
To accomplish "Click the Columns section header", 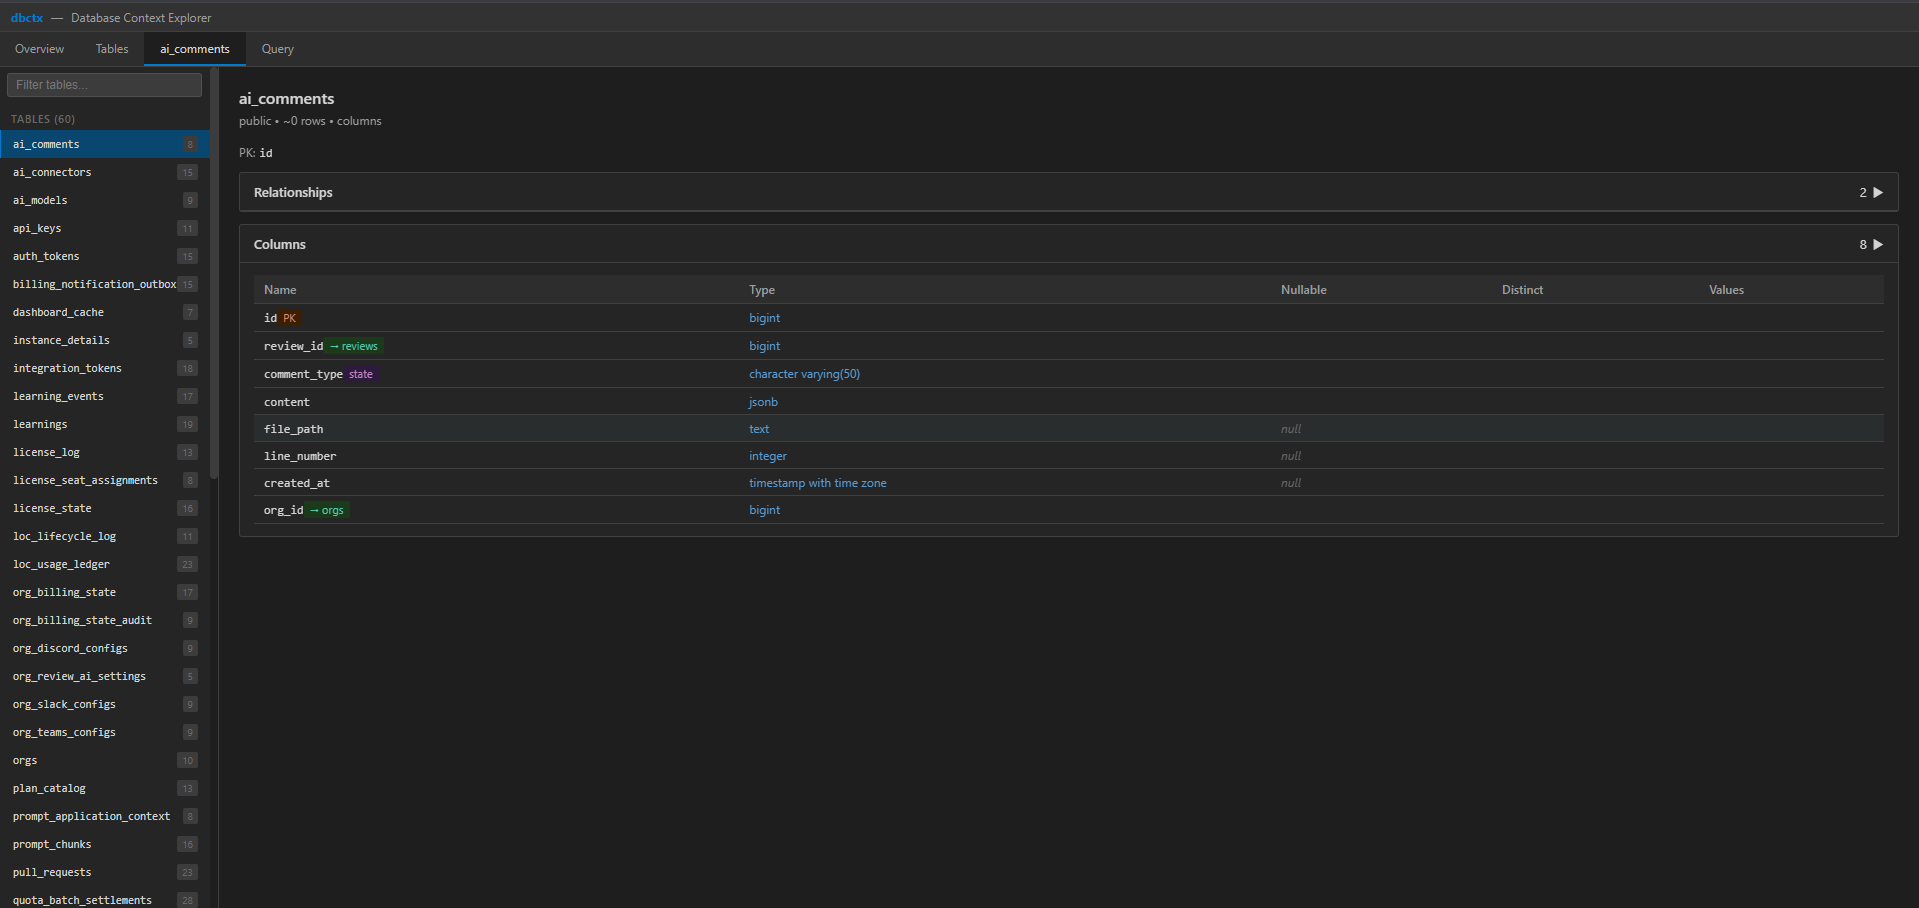I will click(x=1068, y=244).
